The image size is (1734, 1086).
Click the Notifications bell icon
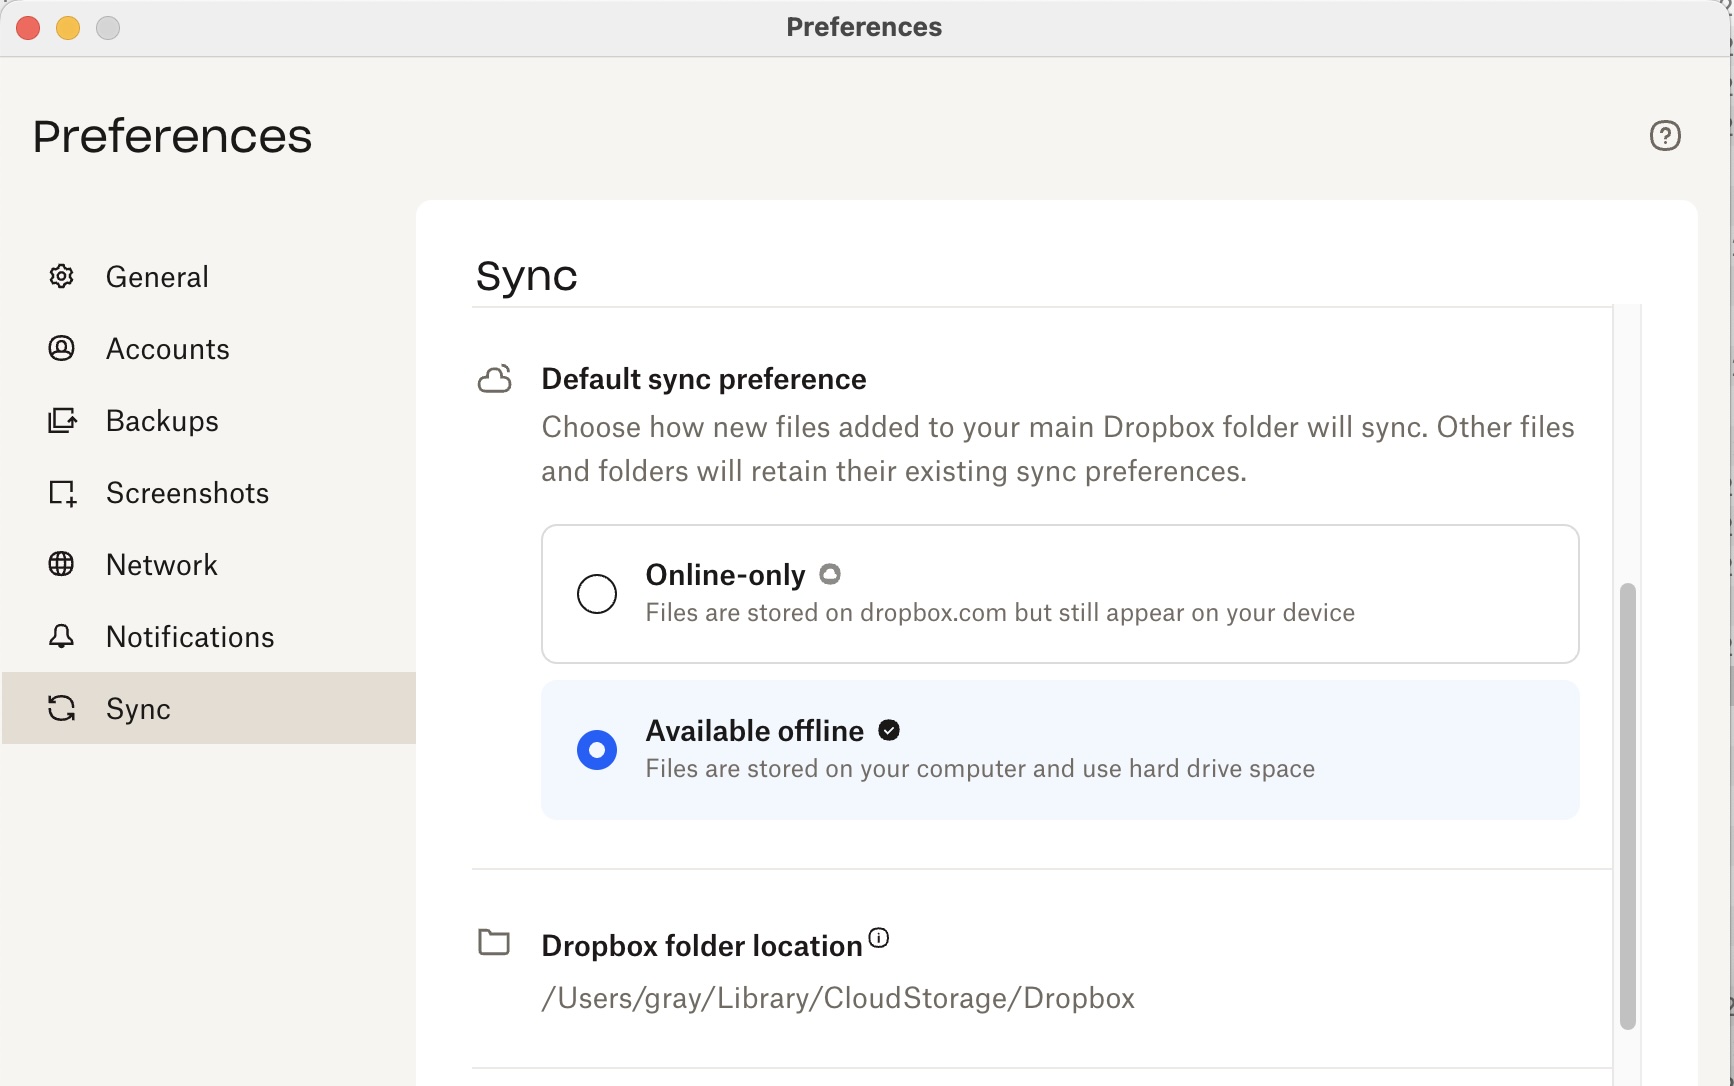(x=62, y=637)
